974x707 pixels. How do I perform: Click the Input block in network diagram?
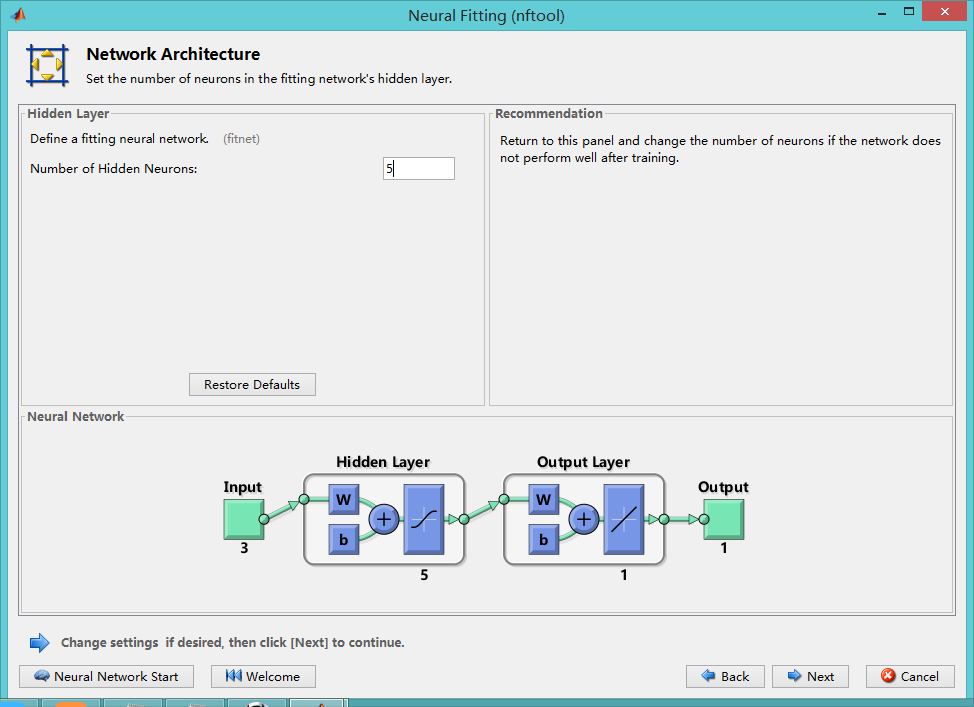[x=244, y=519]
